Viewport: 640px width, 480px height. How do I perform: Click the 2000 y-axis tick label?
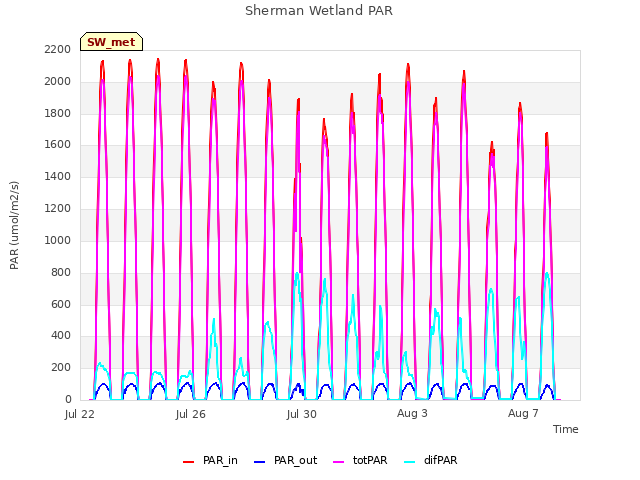click(58, 81)
